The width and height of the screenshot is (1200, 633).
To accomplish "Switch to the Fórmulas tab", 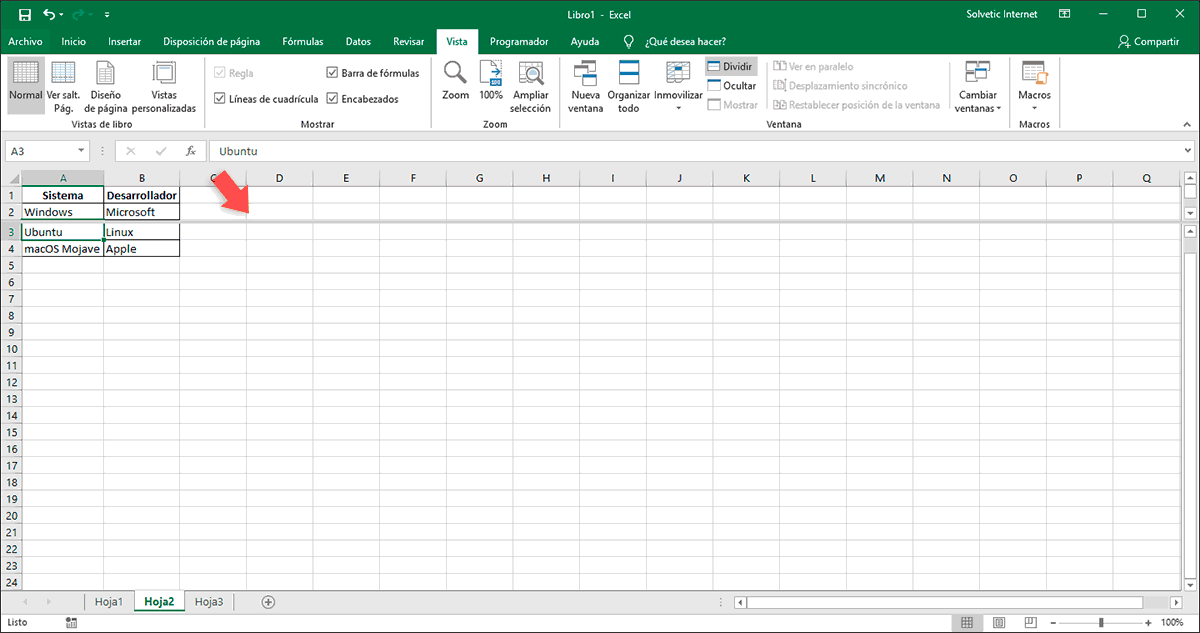I will 302,42.
